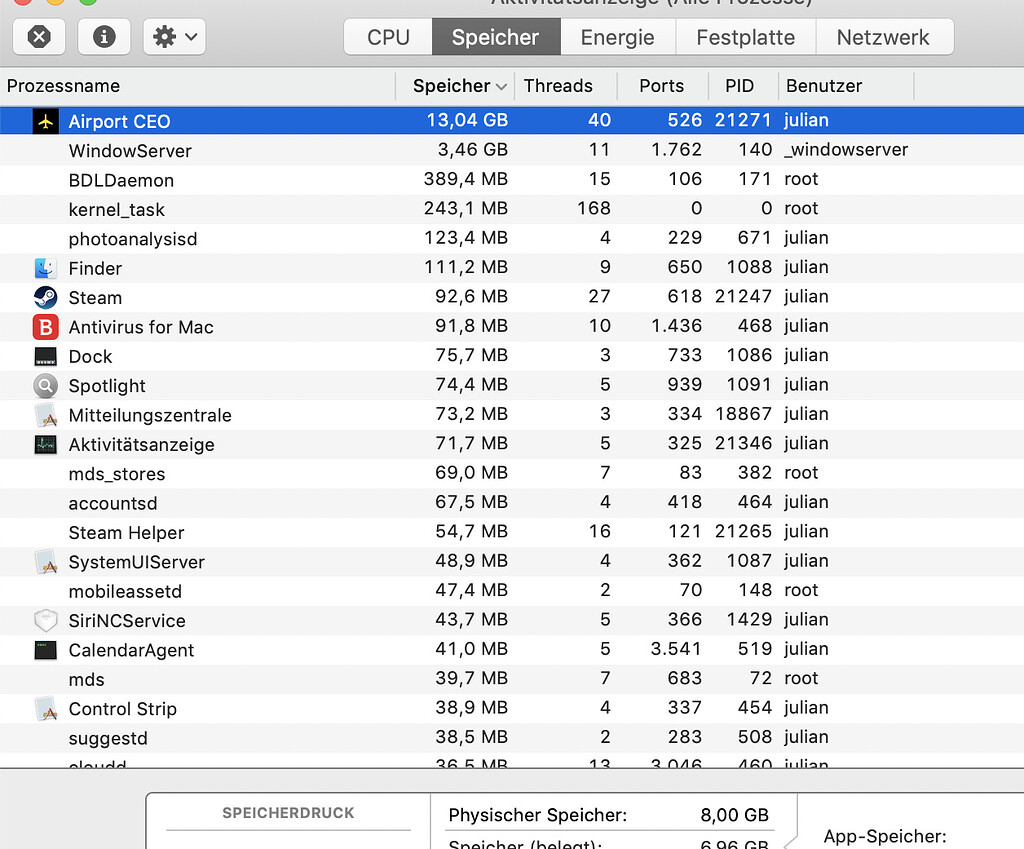Open the gear actions dropdown menu
The height and width of the screenshot is (849, 1024).
point(174,37)
